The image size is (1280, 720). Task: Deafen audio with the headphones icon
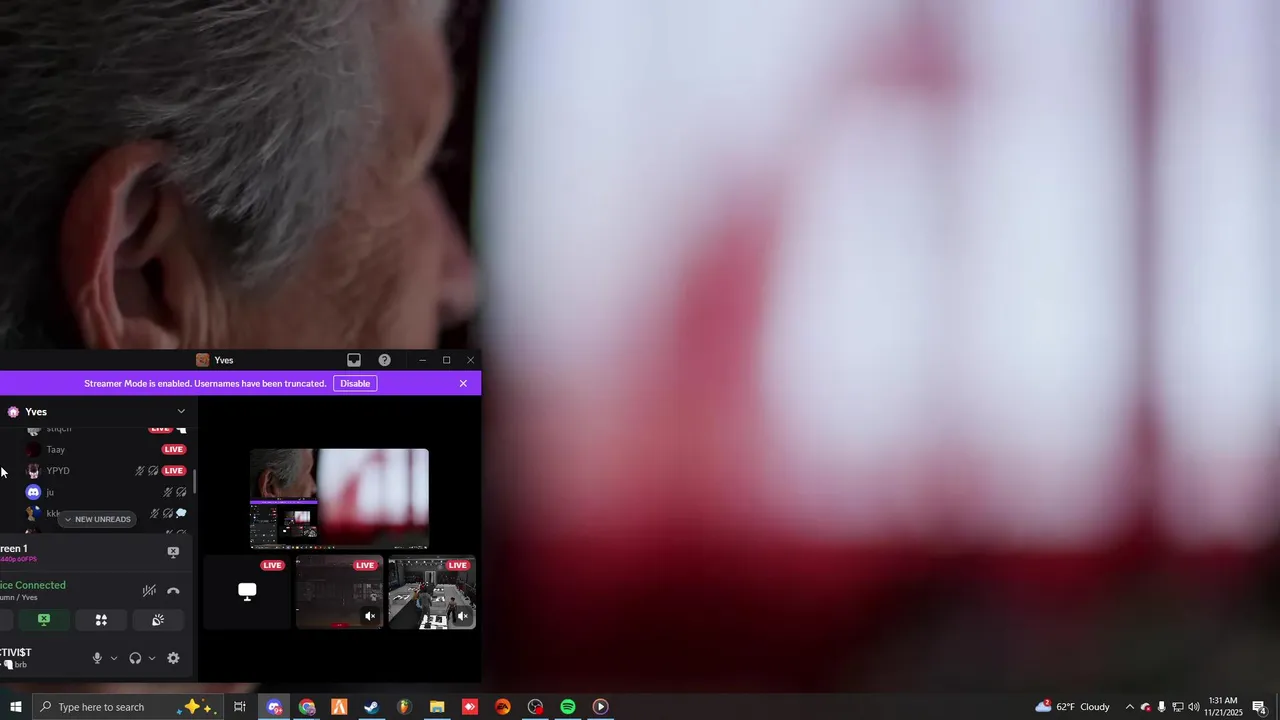135,658
